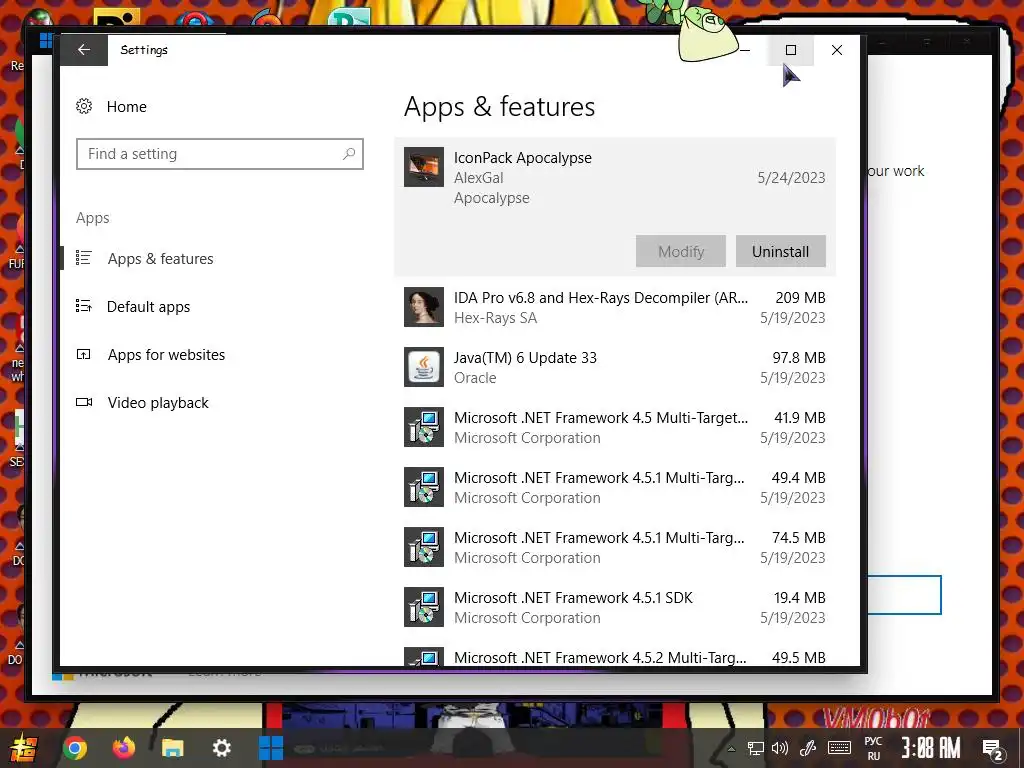Click .NET Framework 4.5 Multi-Targeting icon
Viewport: 1024px width, 768px height.
(424, 427)
